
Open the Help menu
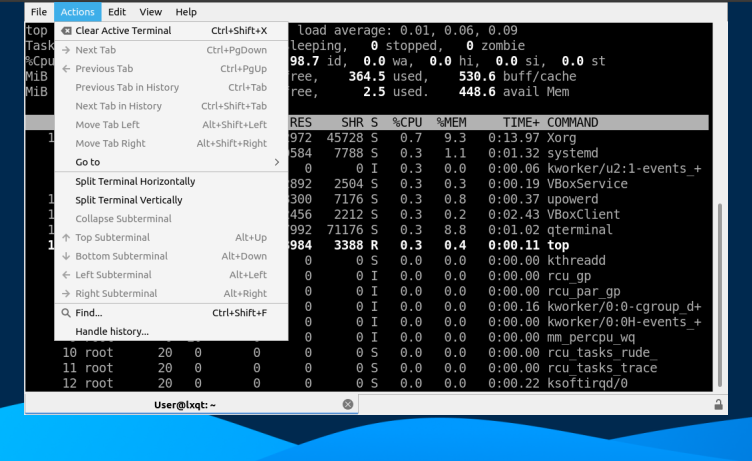tap(186, 12)
